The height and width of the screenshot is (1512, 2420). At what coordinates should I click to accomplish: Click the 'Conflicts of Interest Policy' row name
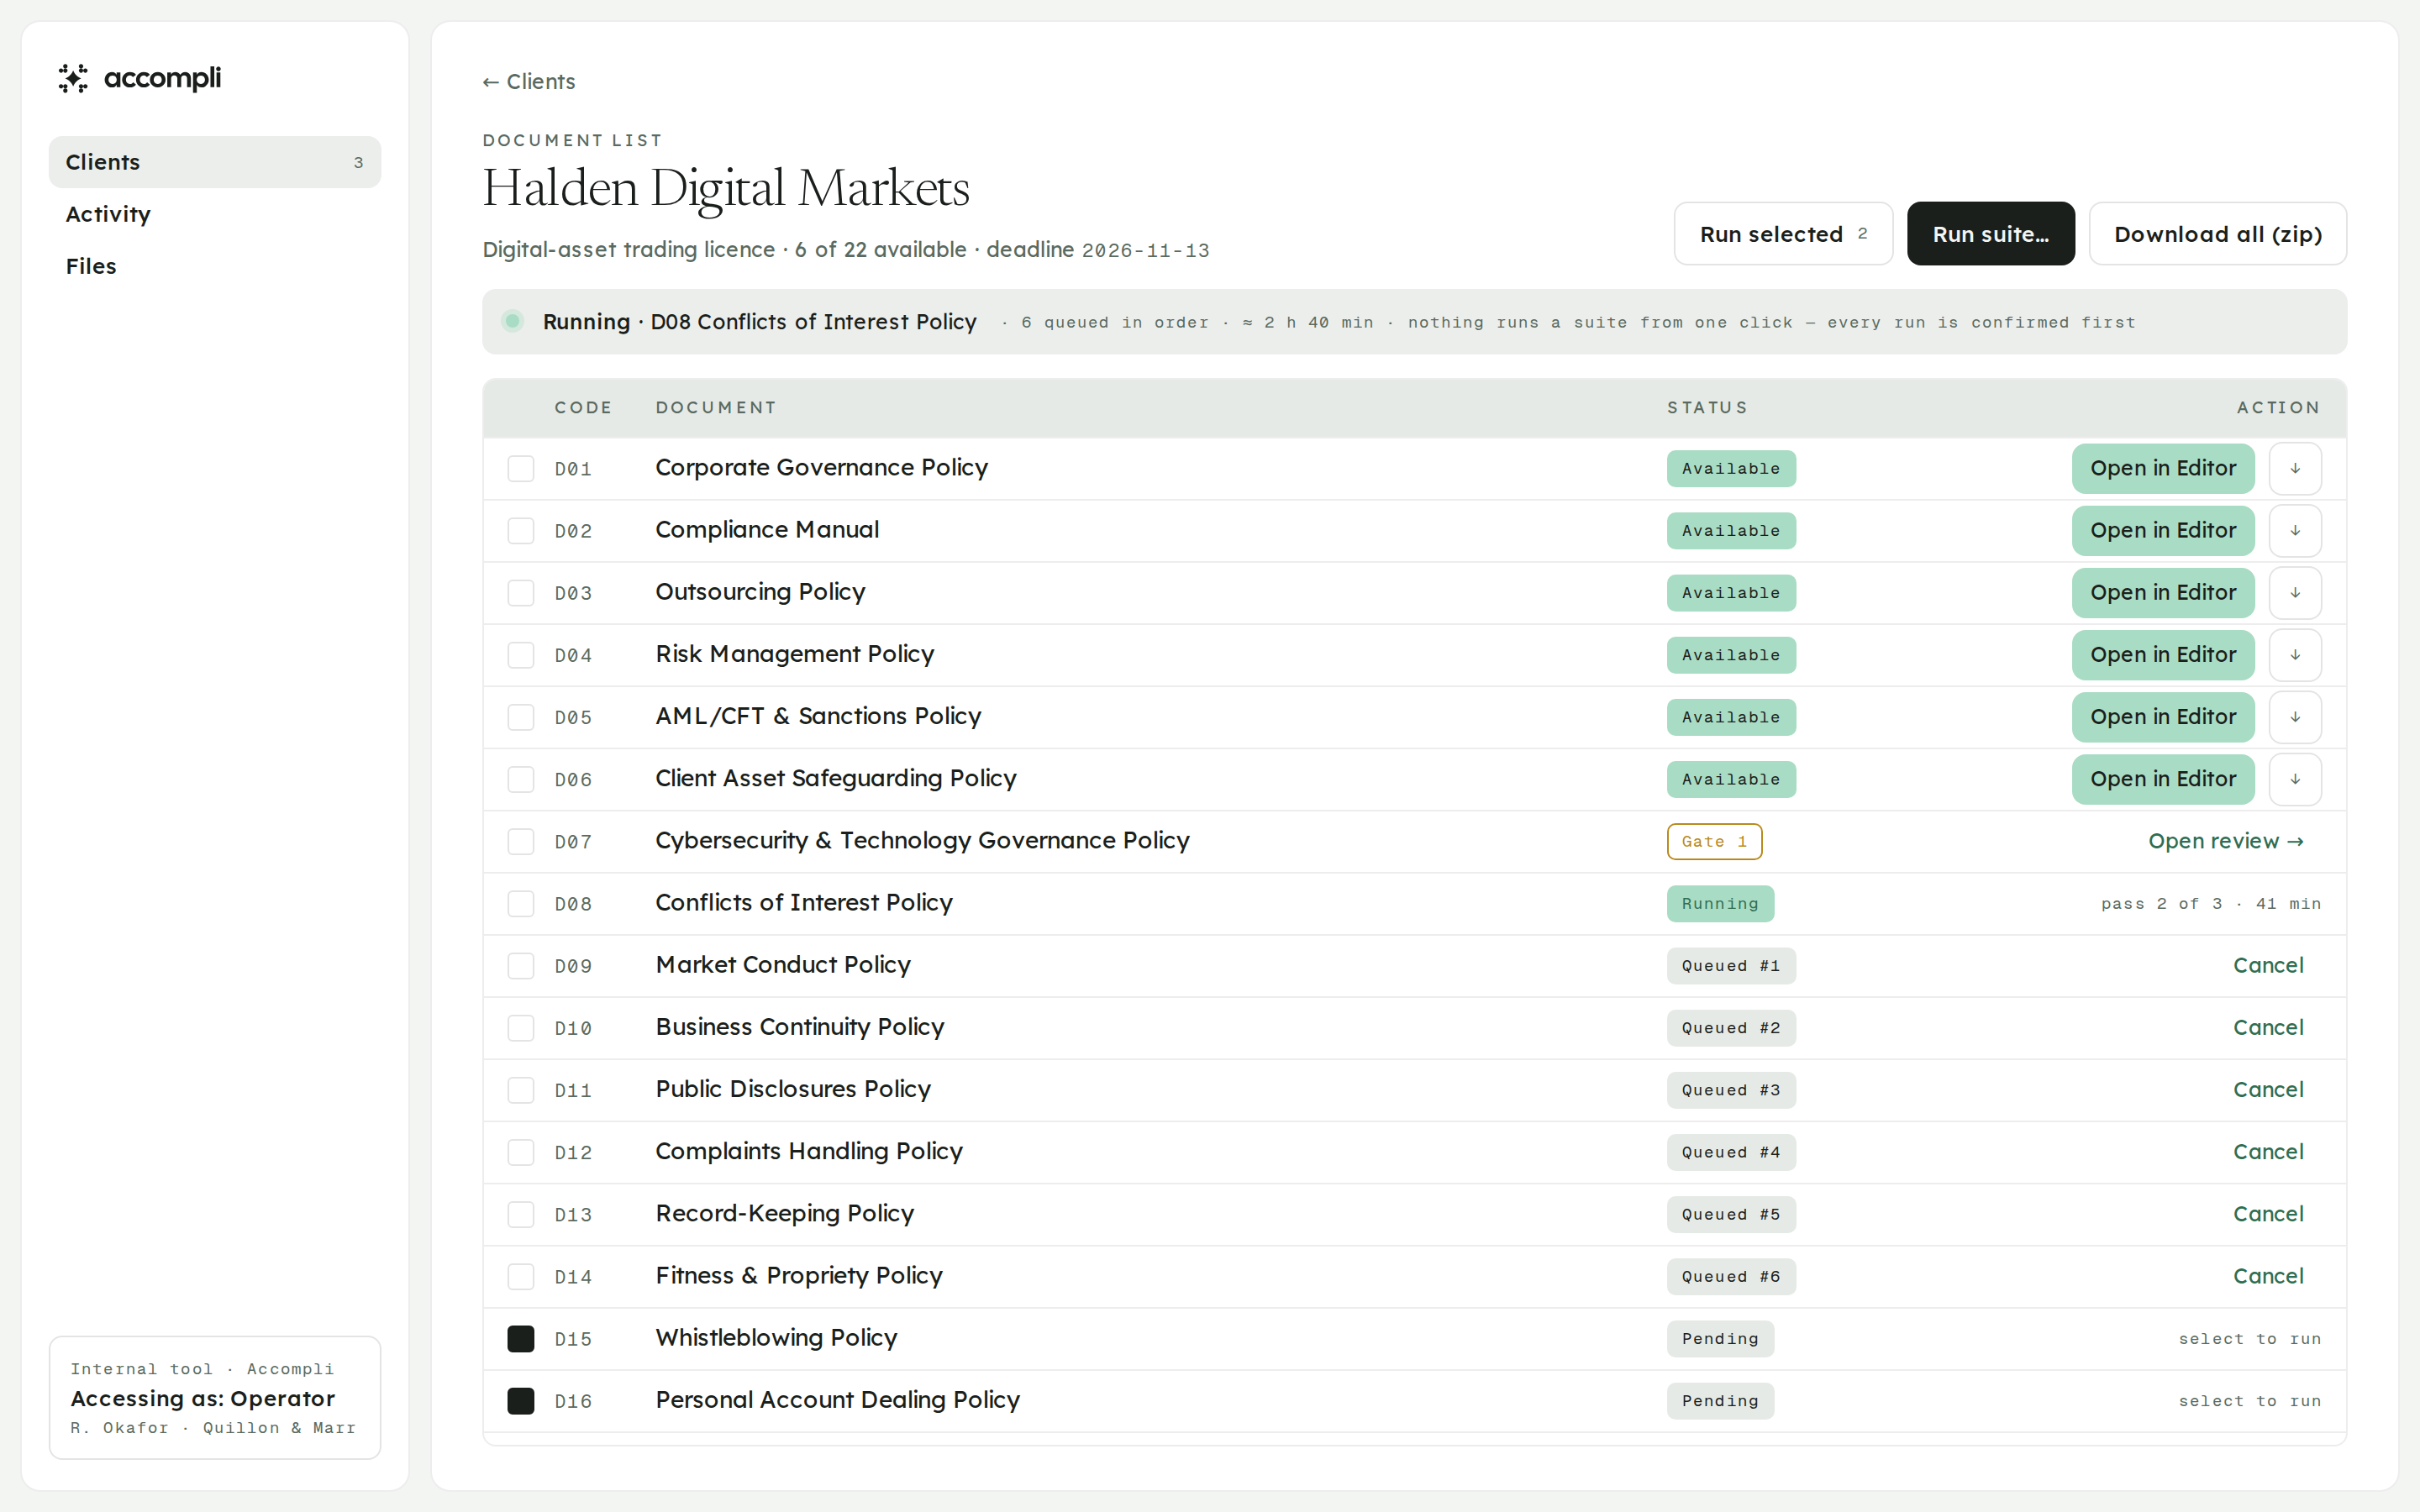[804, 903]
